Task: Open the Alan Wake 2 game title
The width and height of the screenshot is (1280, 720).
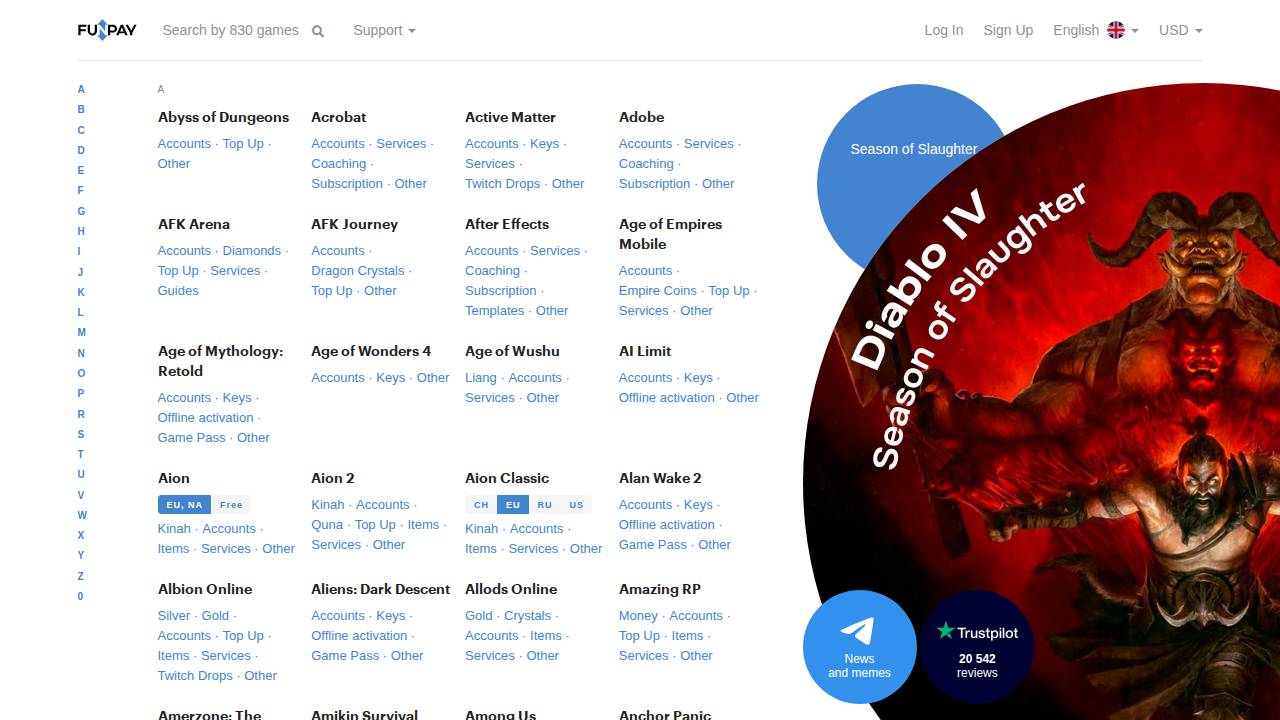Action: tap(660, 478)
